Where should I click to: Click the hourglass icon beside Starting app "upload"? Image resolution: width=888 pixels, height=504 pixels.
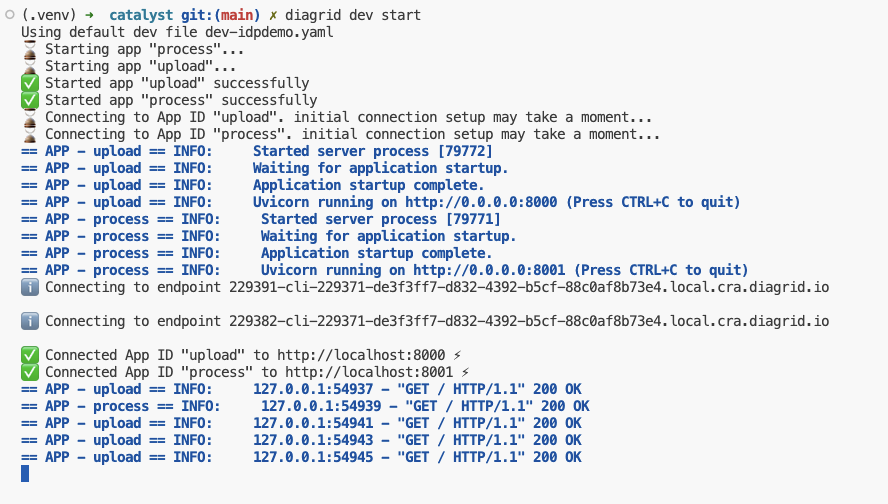pos(29,66)
